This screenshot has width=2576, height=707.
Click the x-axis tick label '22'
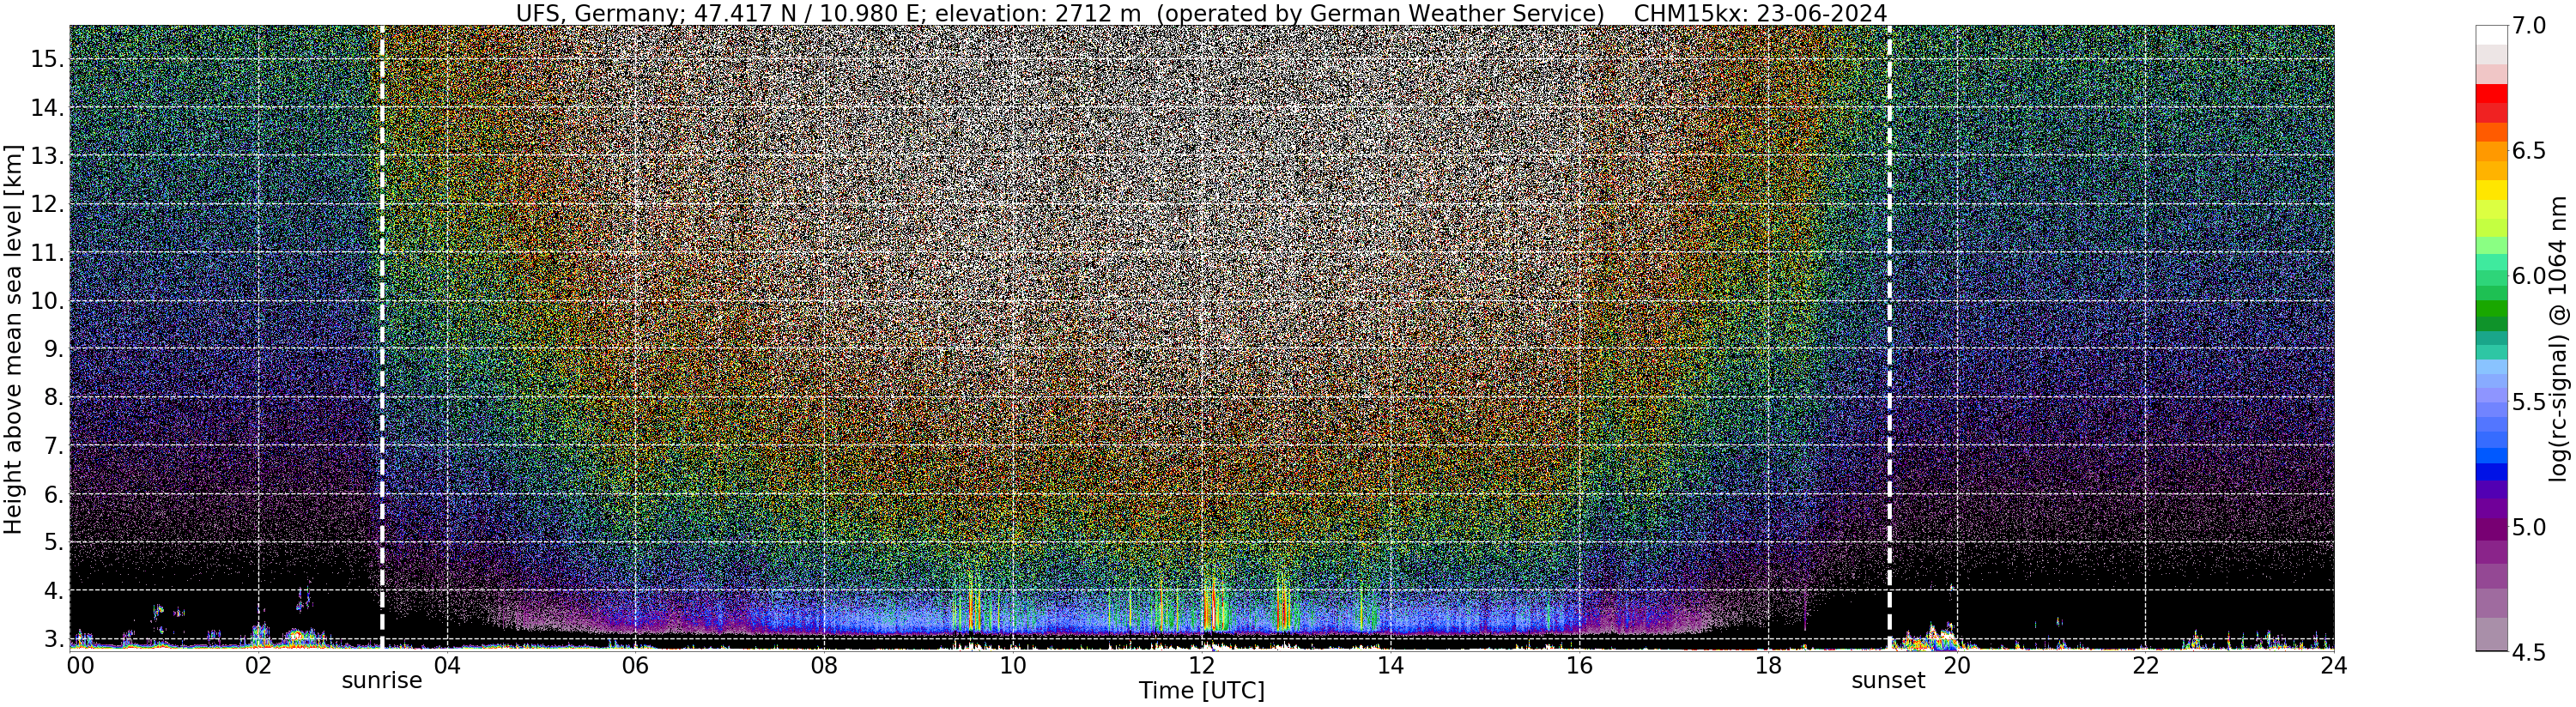point(2145,665)
